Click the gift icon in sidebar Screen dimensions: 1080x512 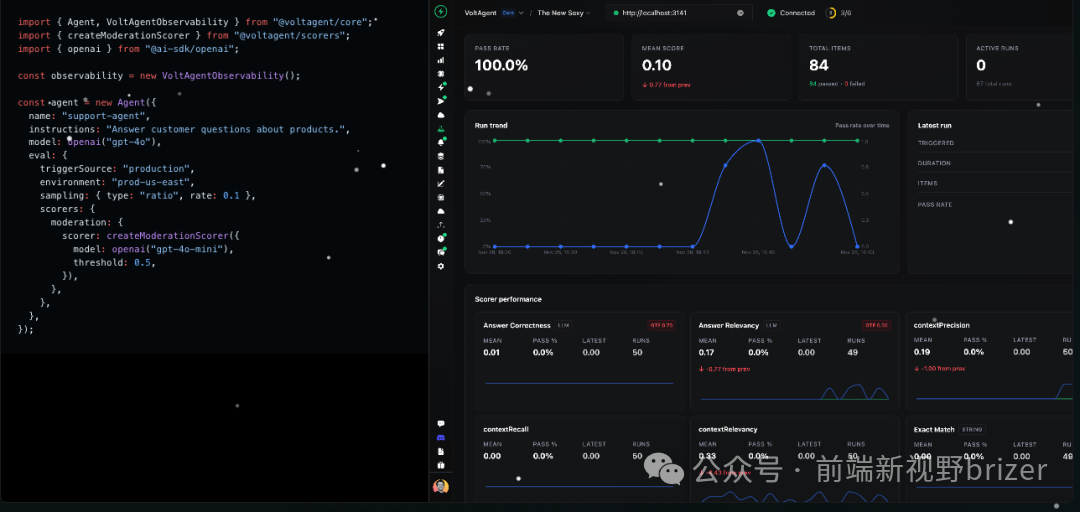click(441, 465)
